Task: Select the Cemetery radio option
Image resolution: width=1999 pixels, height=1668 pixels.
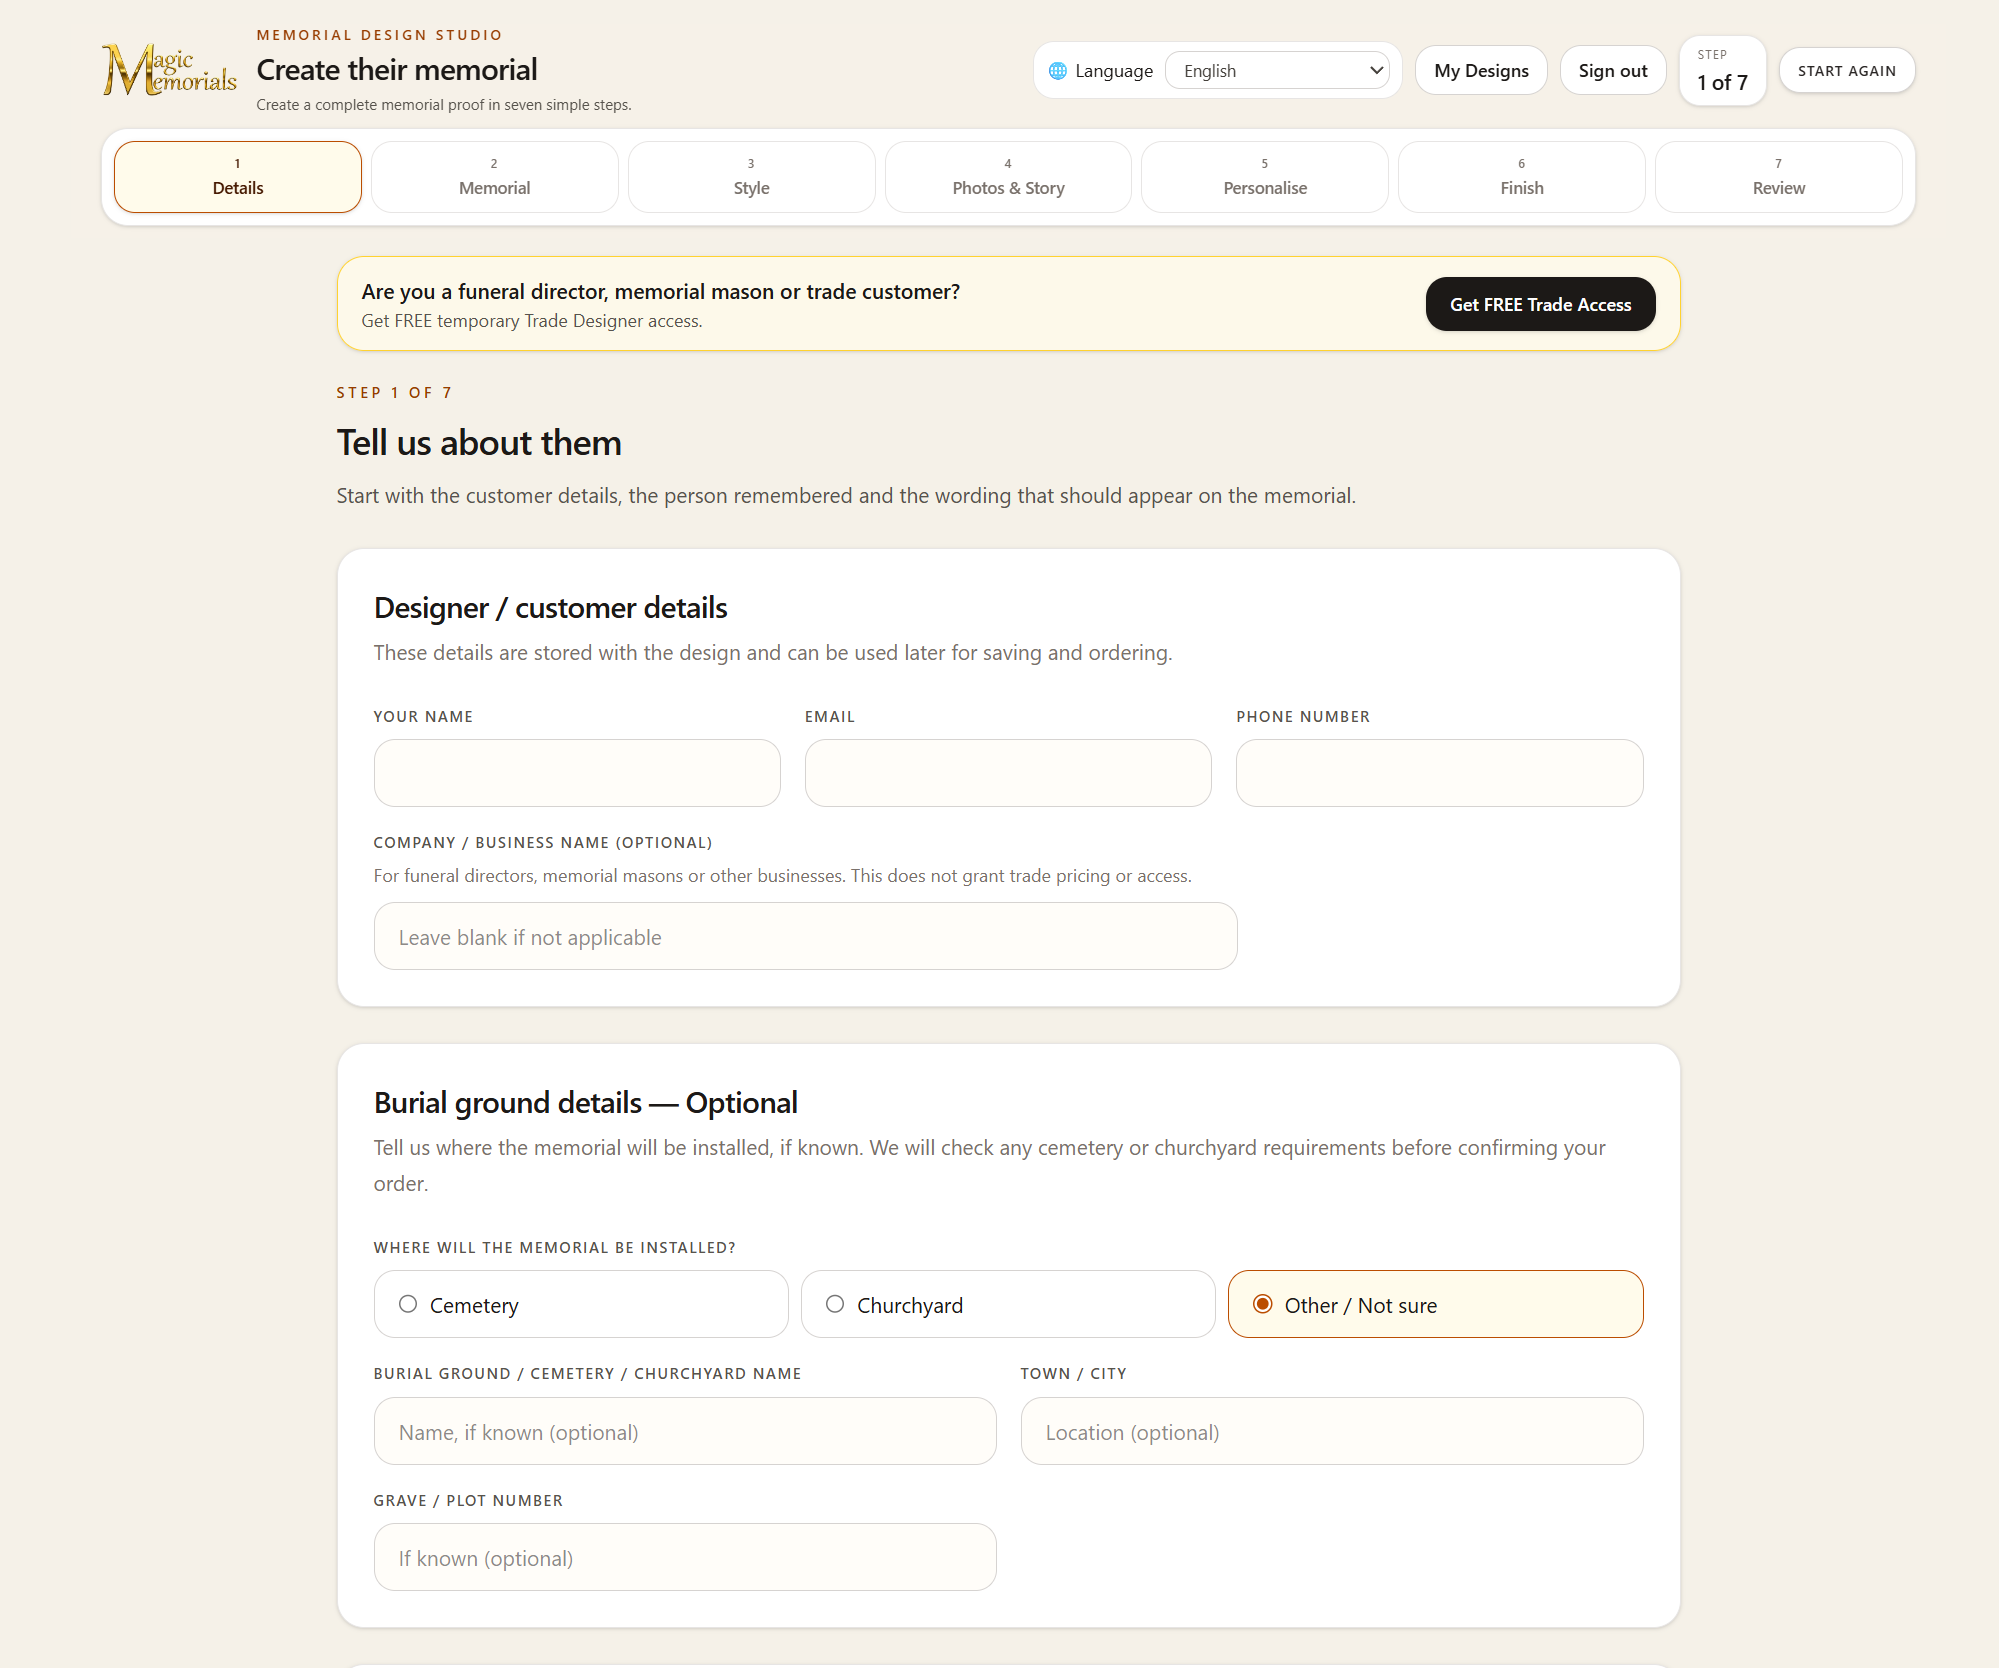Action: point(581,1304)
